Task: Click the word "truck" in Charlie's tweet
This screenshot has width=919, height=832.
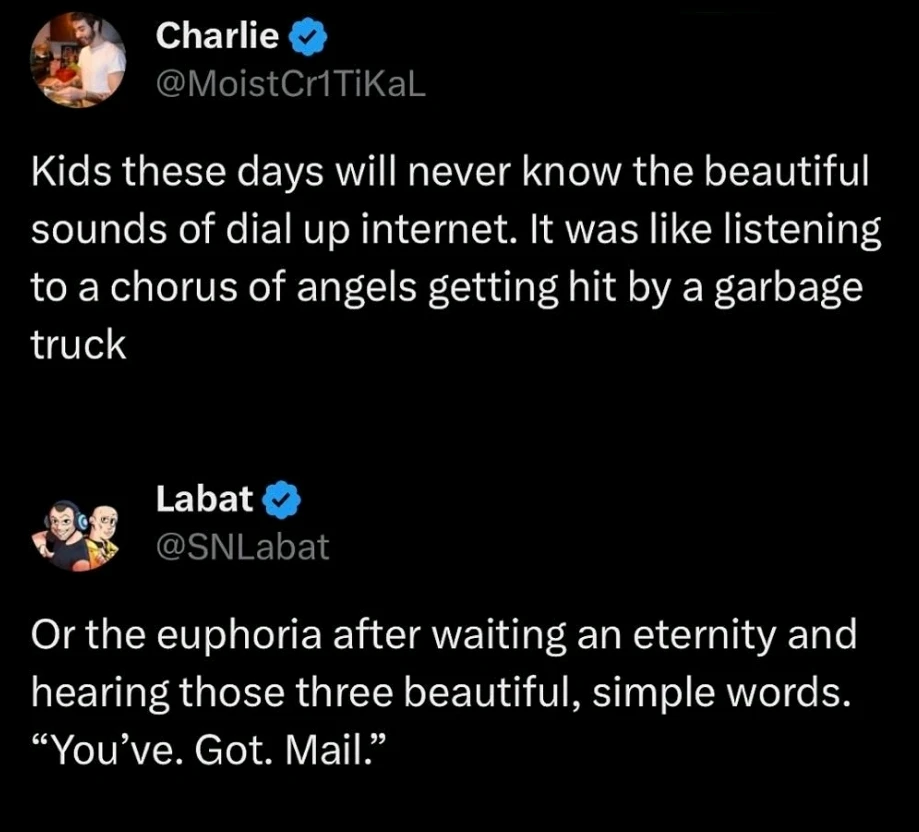Action: point(80,344)
